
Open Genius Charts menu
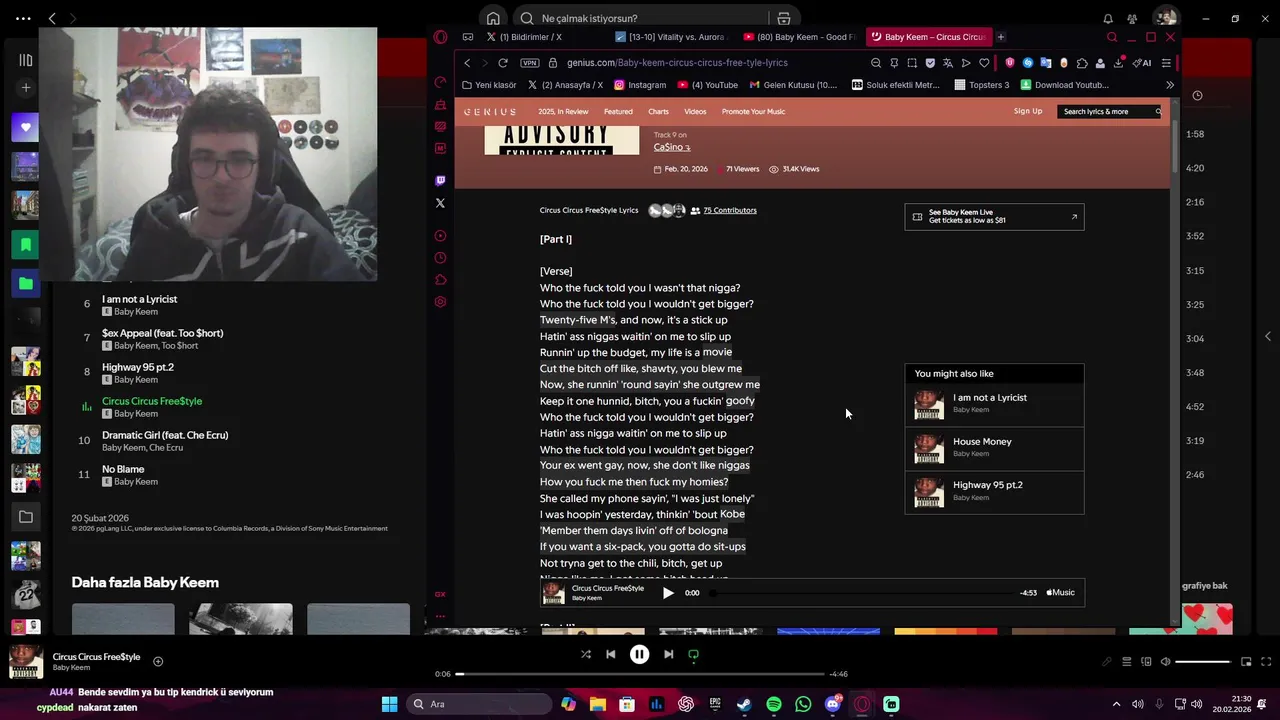(x=658, y=111)
